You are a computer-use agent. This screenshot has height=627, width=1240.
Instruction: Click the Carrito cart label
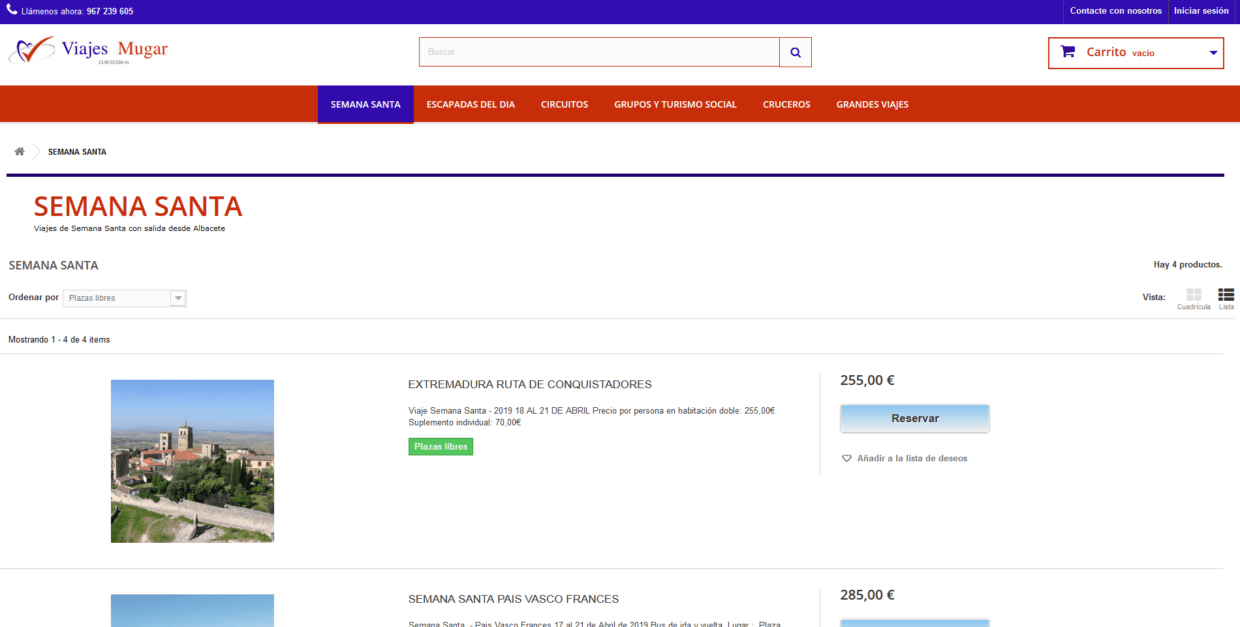click(1106, 52)
